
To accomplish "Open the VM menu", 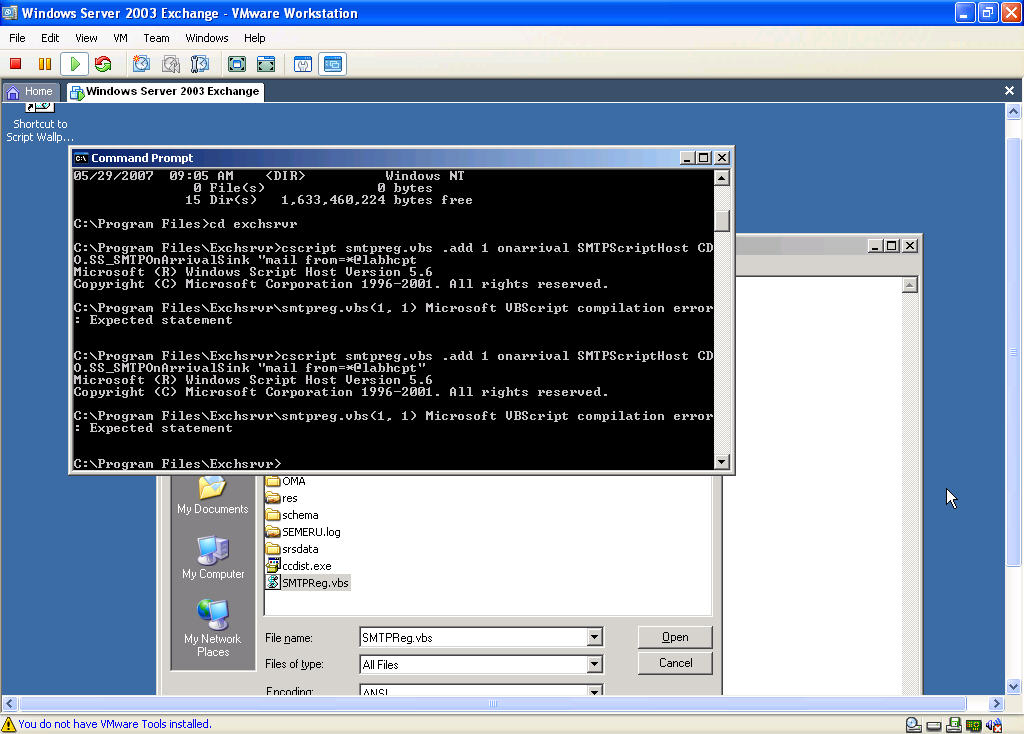I will [x=120, y=38].
